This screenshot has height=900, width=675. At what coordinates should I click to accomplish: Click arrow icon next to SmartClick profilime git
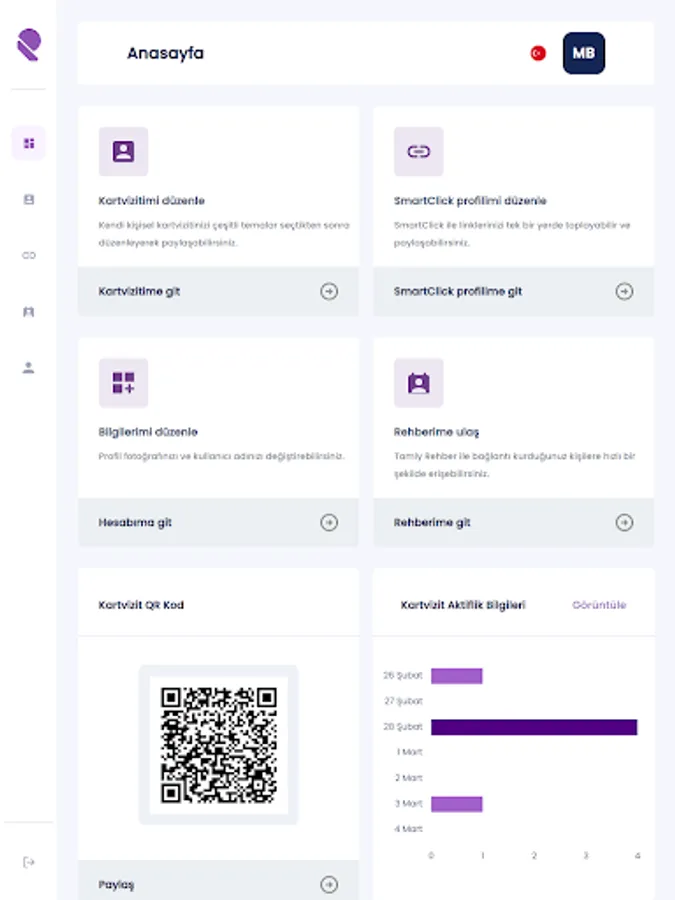pyautogui.click(x=624, y=292)
